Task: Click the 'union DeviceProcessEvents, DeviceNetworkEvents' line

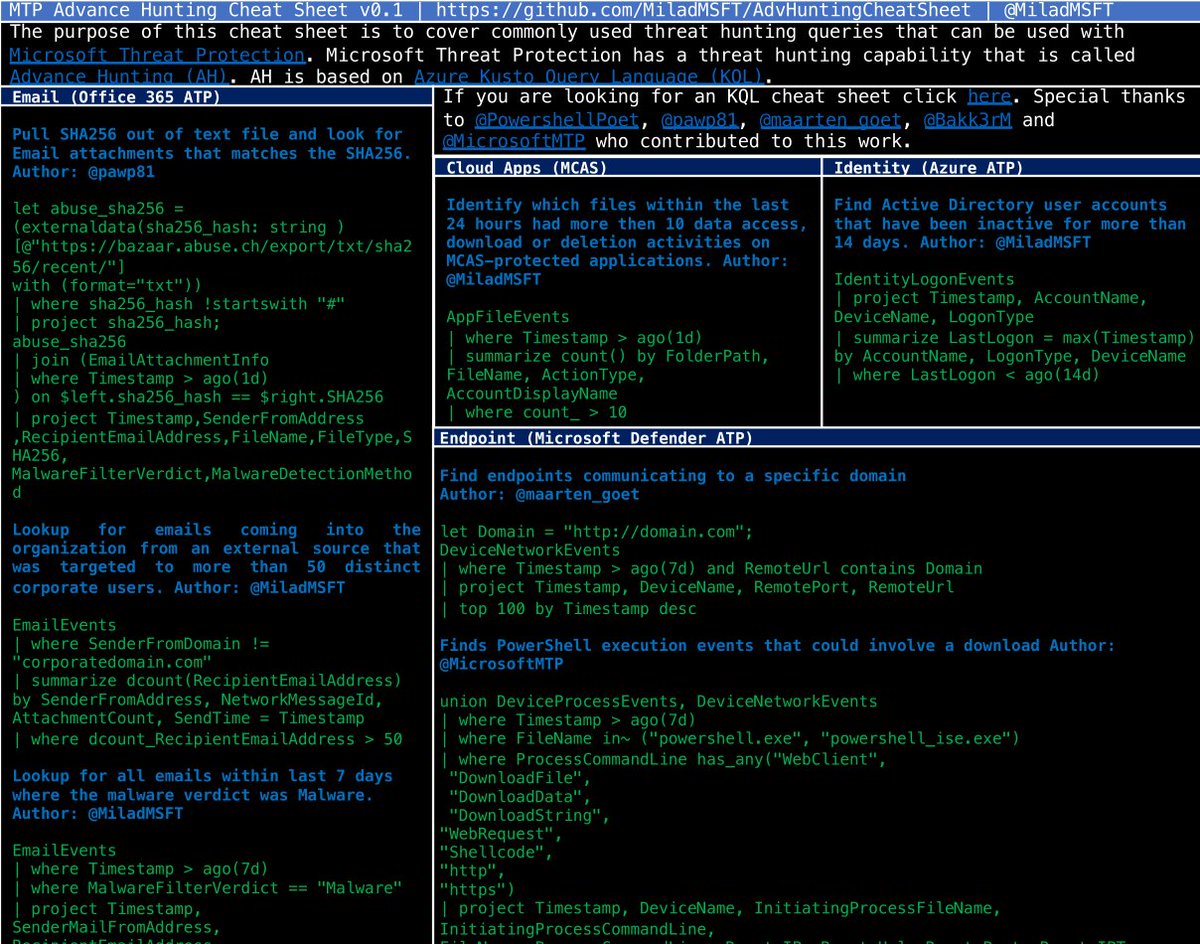Action: pyautogui.click(x=658, y=702)
